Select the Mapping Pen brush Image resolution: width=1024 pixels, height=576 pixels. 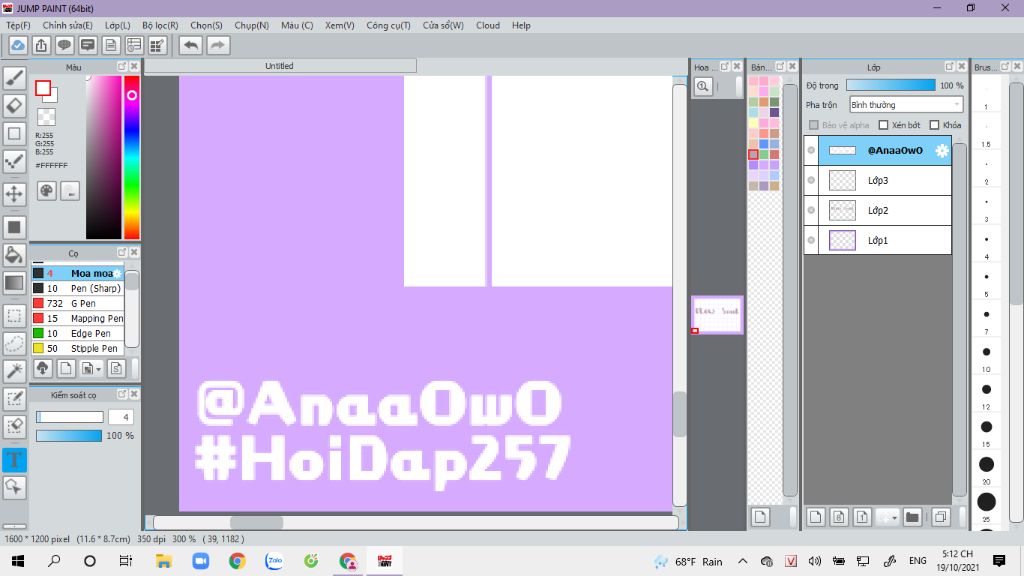(x=78, y=318)
